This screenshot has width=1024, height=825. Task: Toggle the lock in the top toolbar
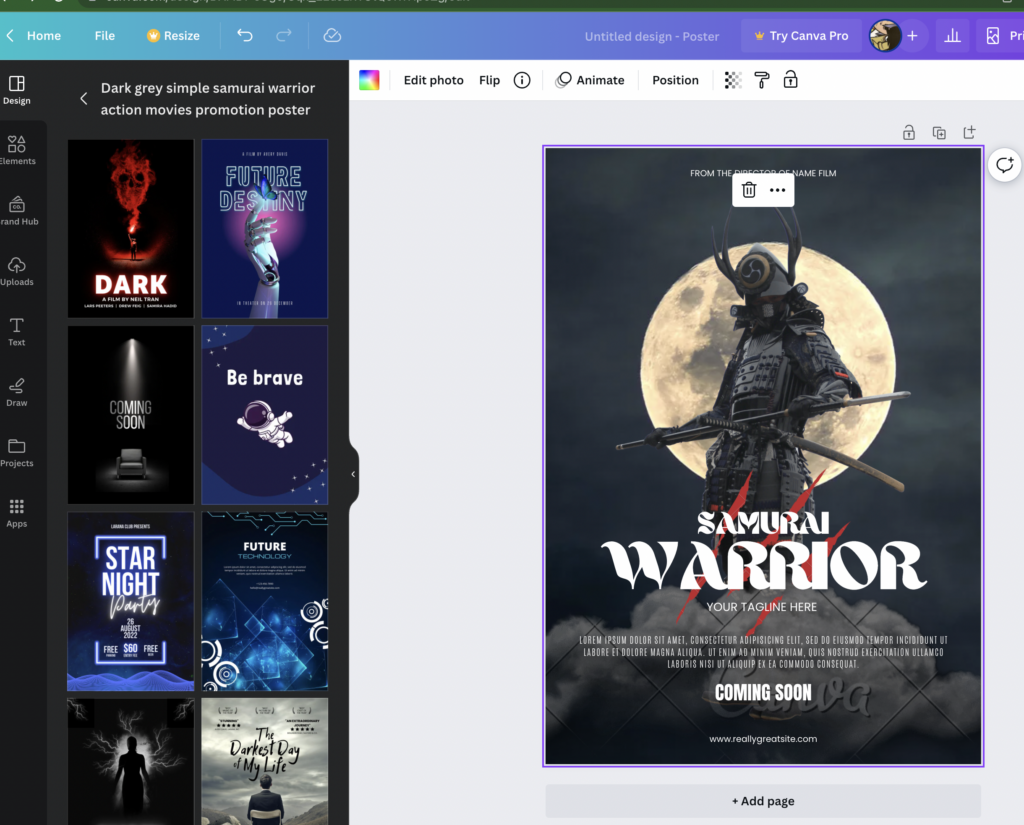point(791,80)
